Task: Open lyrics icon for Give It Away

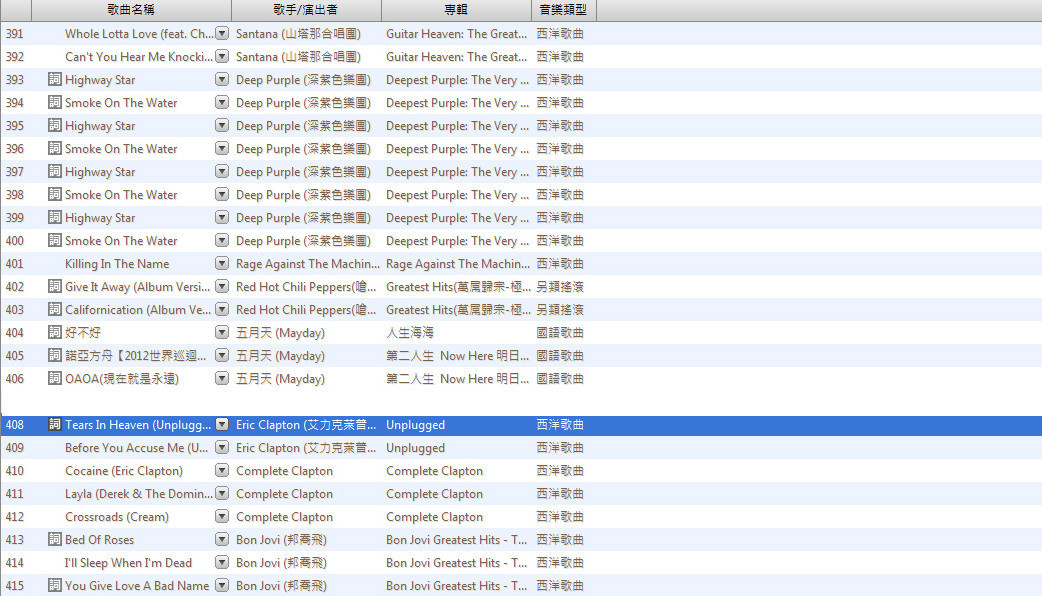Action: (x=54, y=286)
